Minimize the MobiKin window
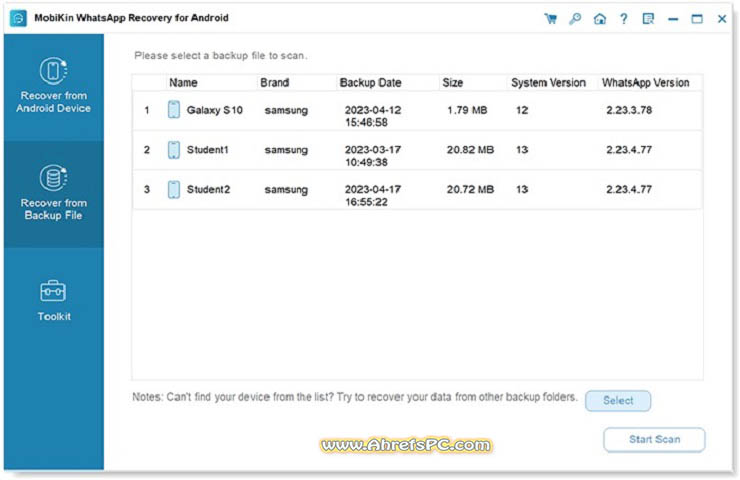Screen dimensions: 740x480 [673, 19]
